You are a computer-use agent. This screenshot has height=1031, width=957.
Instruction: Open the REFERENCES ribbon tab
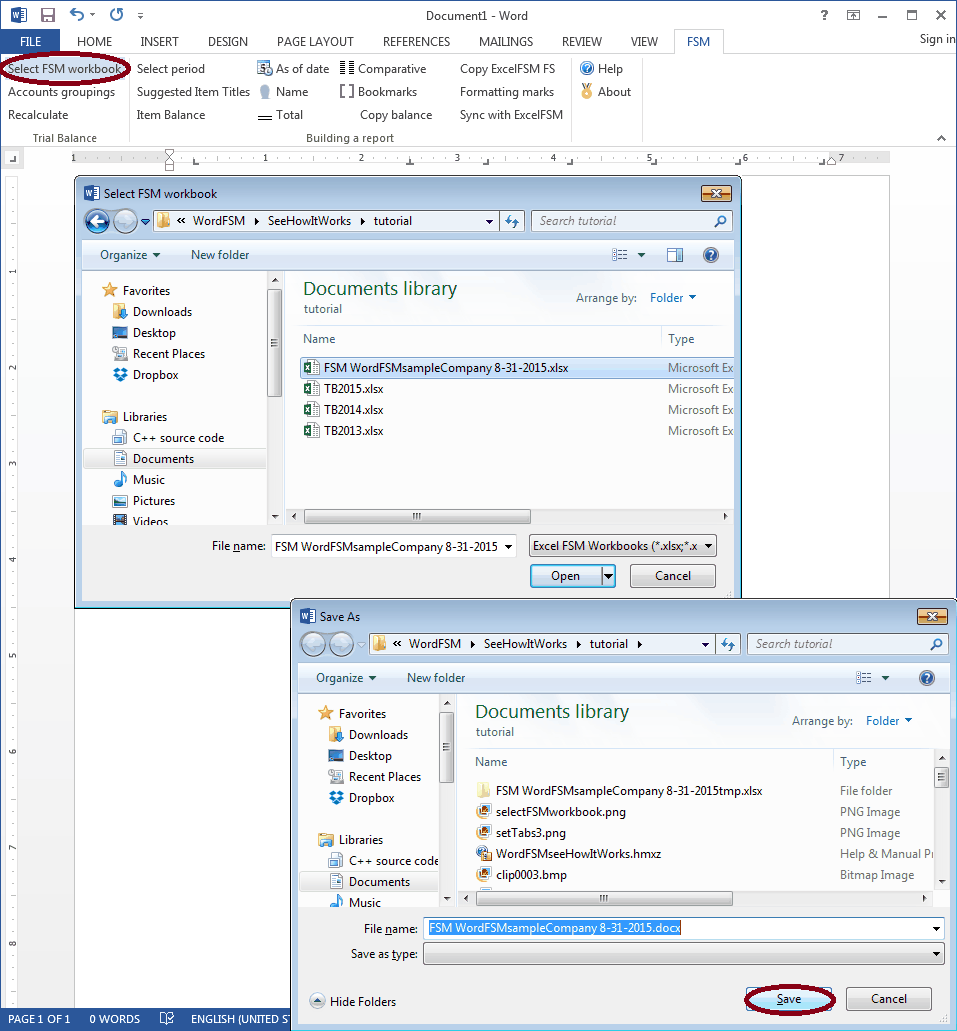416,41
